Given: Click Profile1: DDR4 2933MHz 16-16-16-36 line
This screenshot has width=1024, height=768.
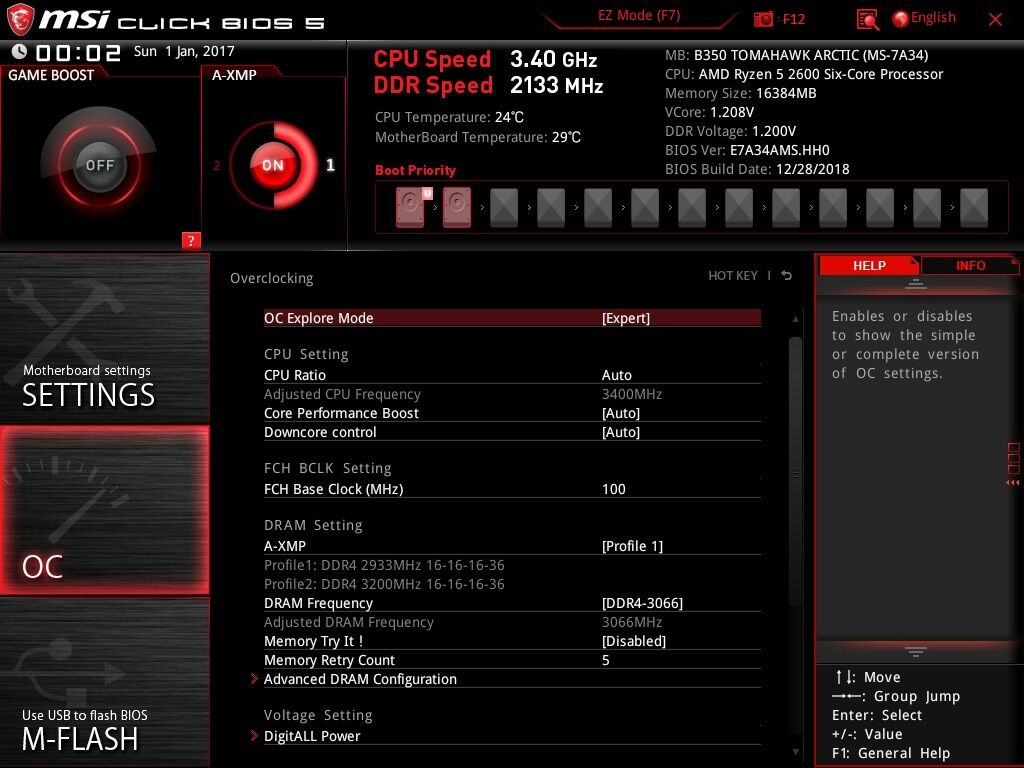Looking at the screenshot, I should 384,565.
